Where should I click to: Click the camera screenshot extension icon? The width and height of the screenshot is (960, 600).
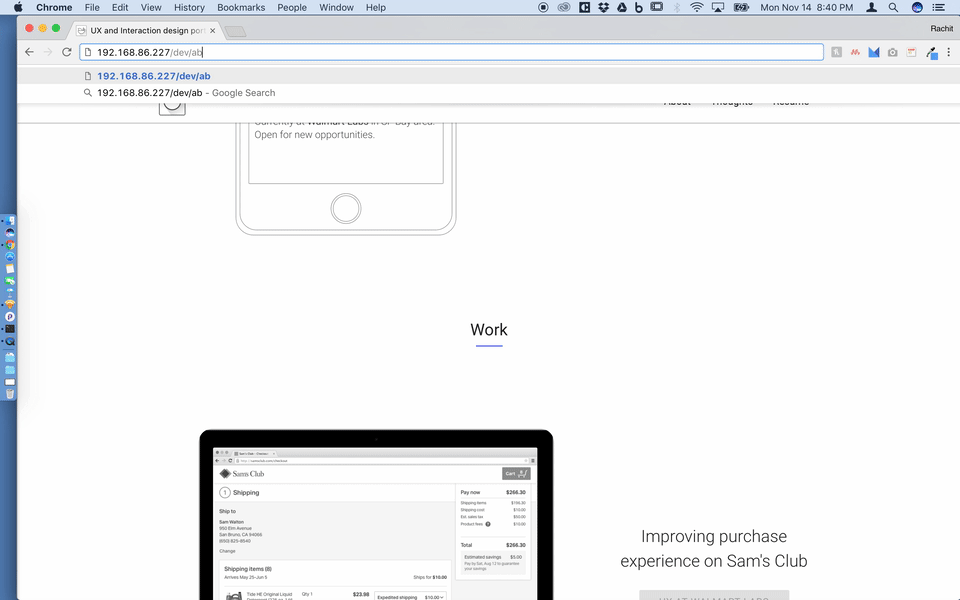(x=893, y=52)
